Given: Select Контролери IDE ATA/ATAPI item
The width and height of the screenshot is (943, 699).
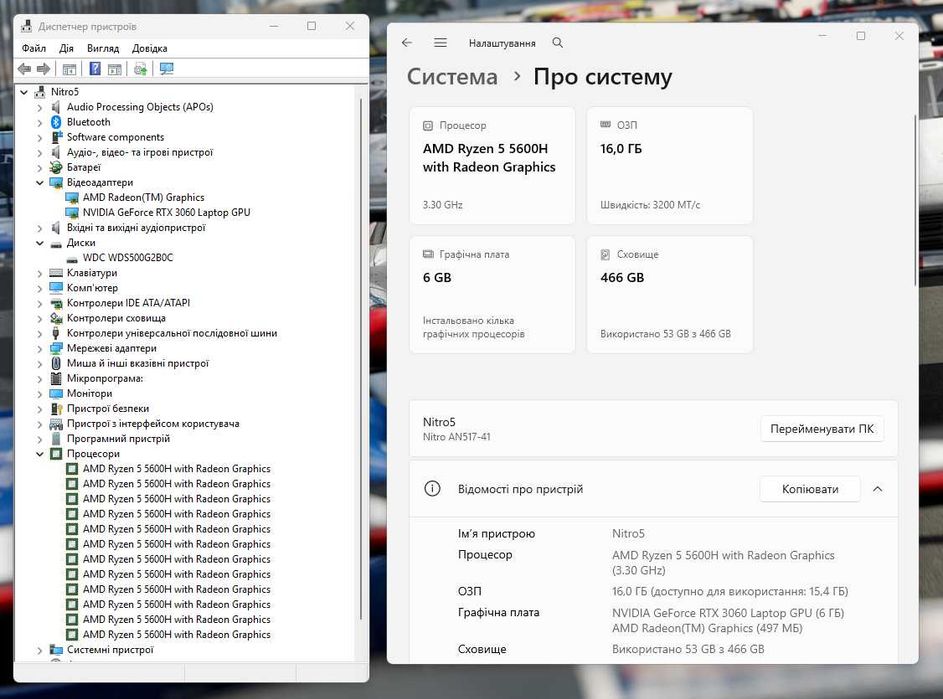Looking at the screenshot, I should (128, 303).
